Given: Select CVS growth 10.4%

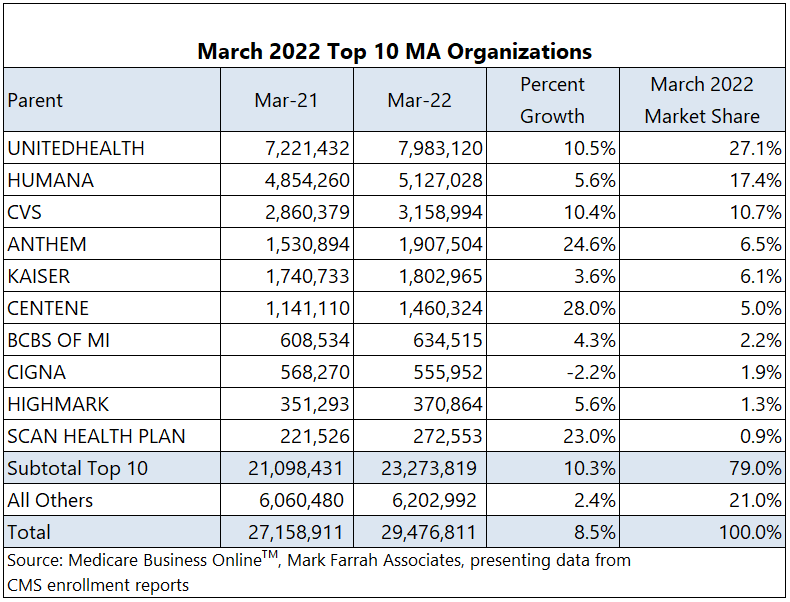Looking at the screenshot, I should coord(589,212).
